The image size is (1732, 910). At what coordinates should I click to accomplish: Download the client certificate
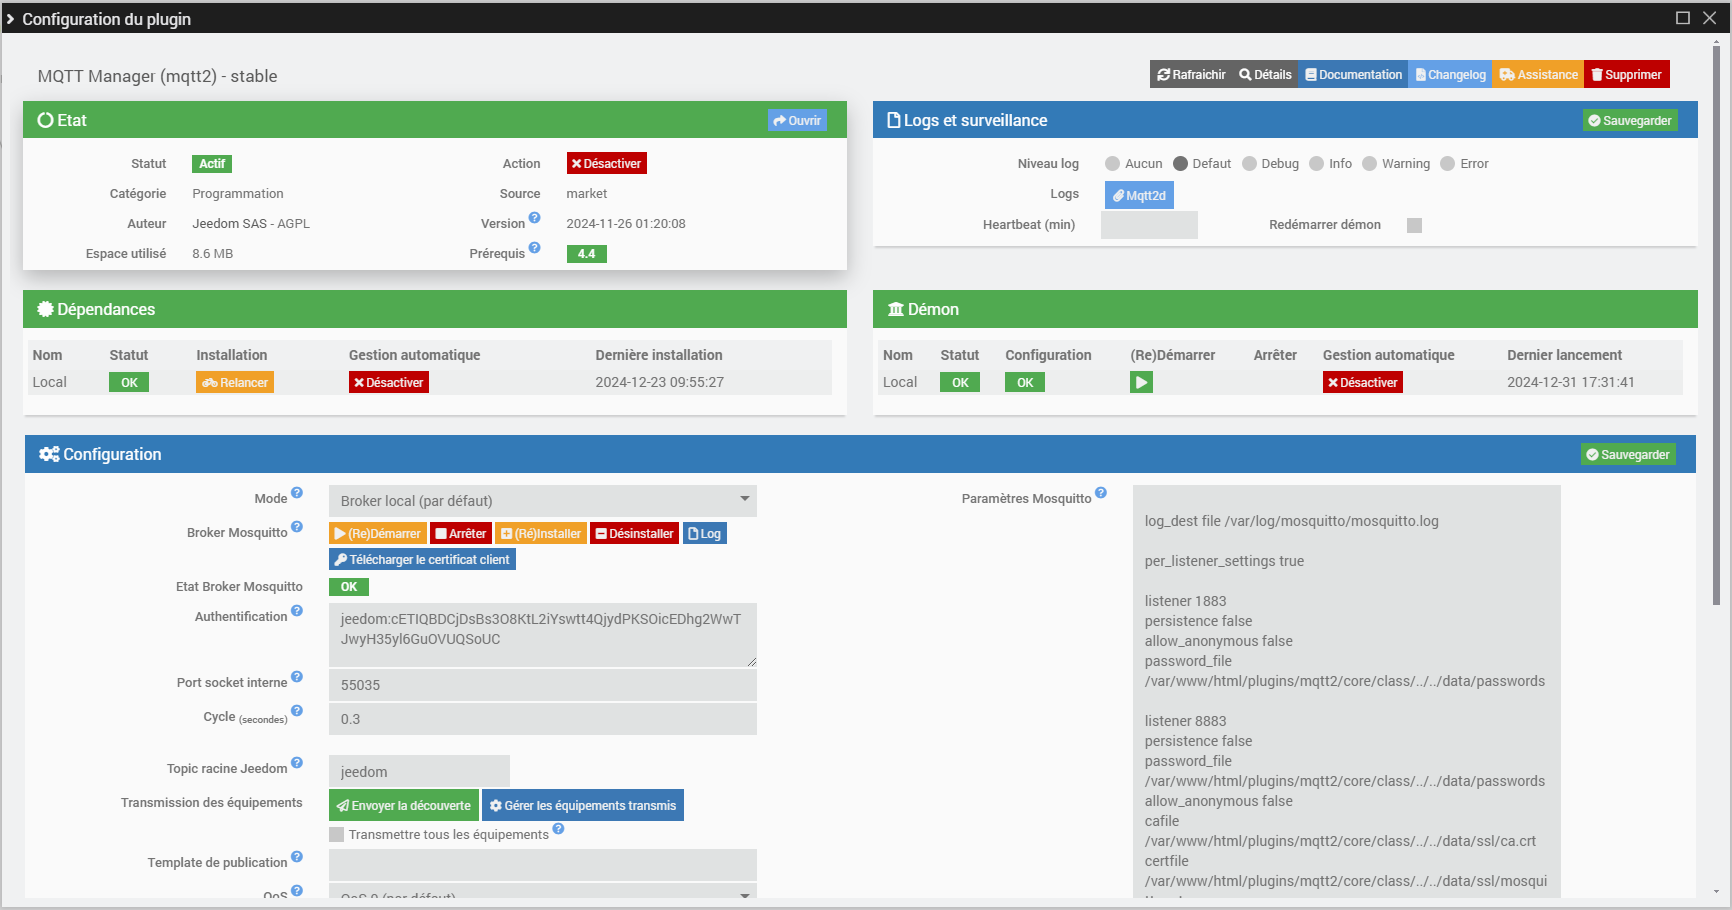tap(422, 560)
